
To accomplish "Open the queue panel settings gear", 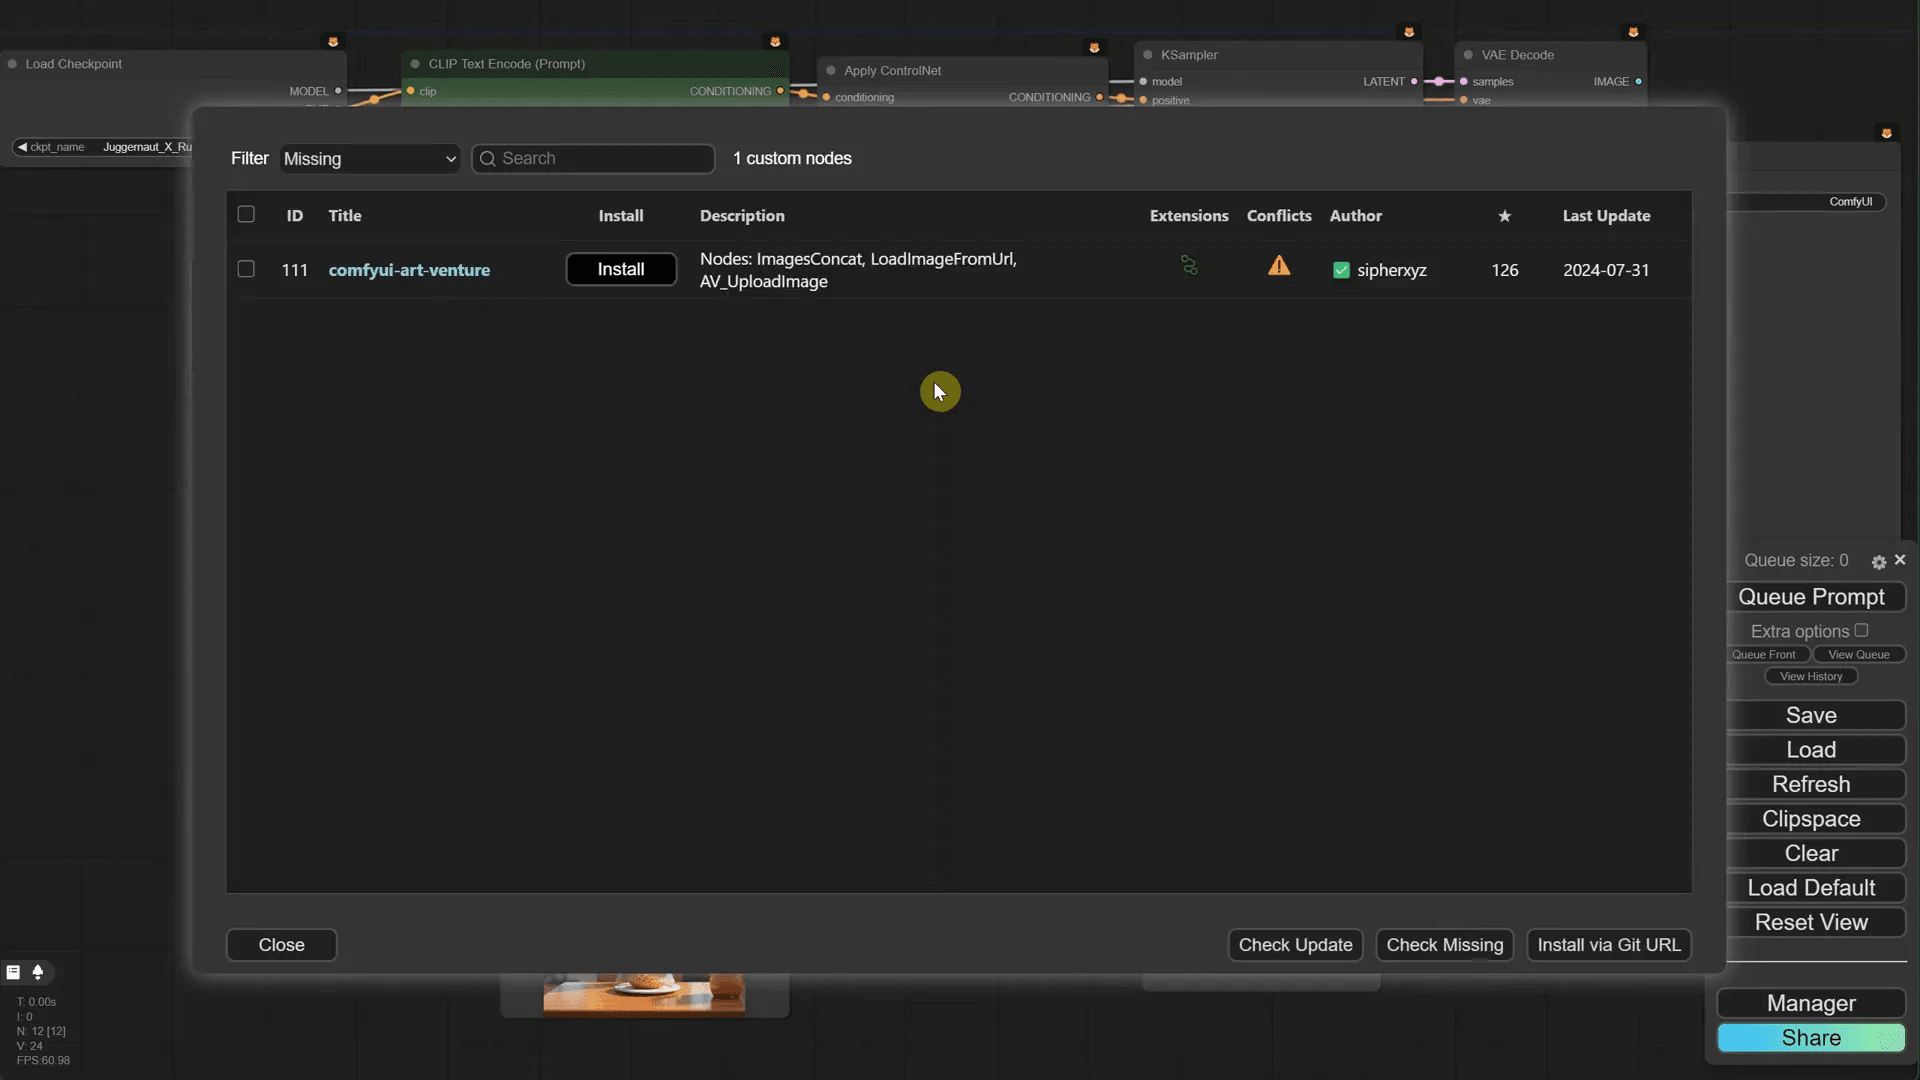I will pos(1879,561).
